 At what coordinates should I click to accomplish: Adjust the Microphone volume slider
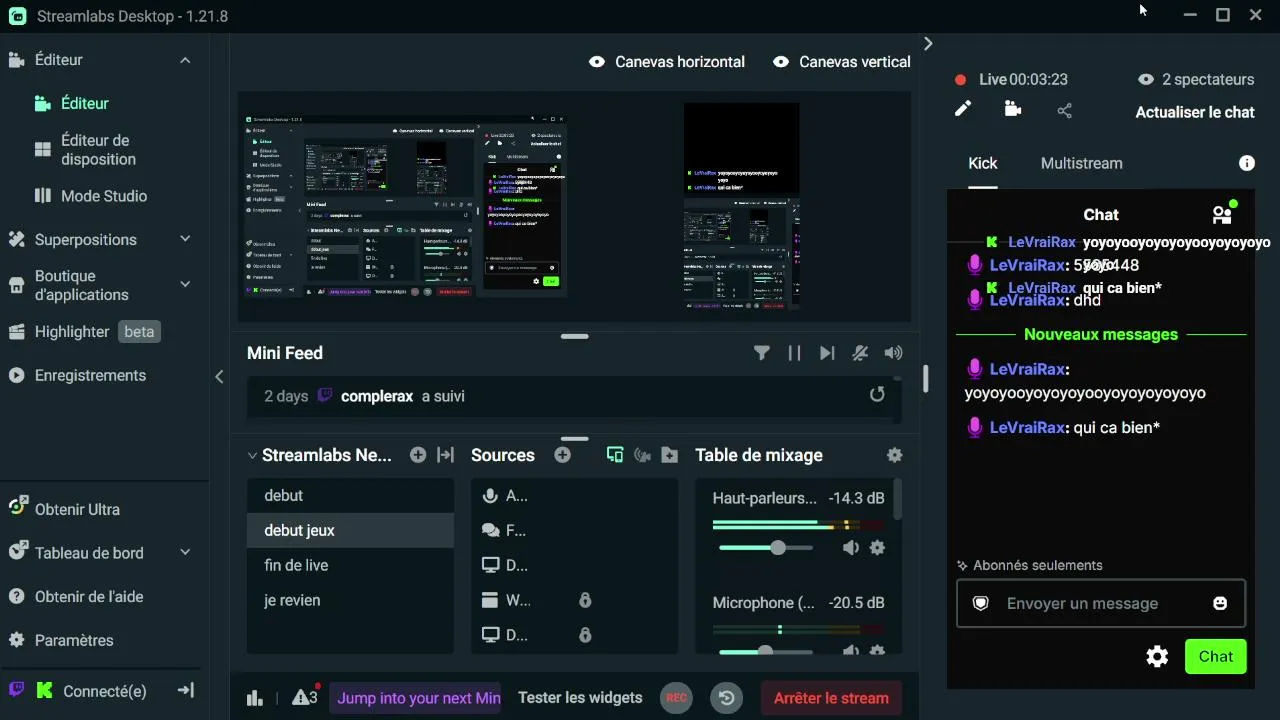tap(766, 651)
